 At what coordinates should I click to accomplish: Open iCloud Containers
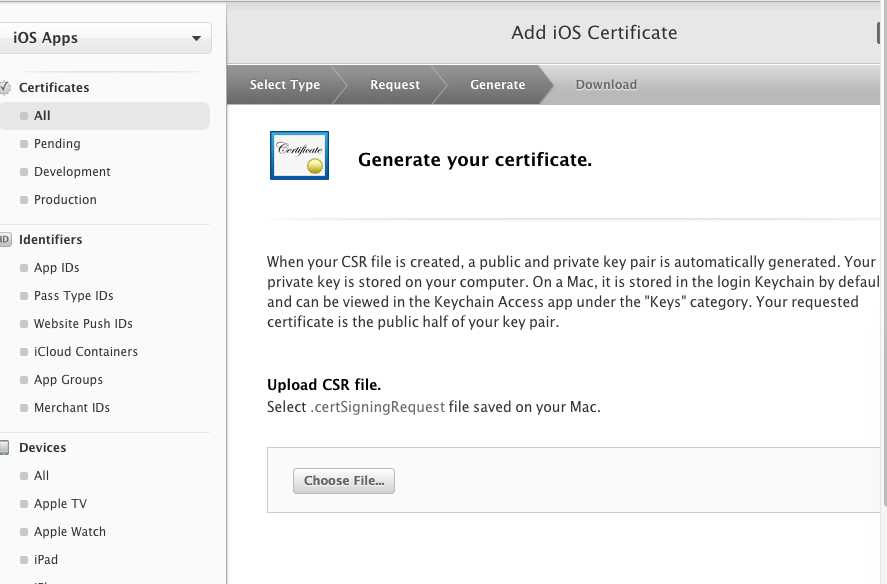coord(85,351)
